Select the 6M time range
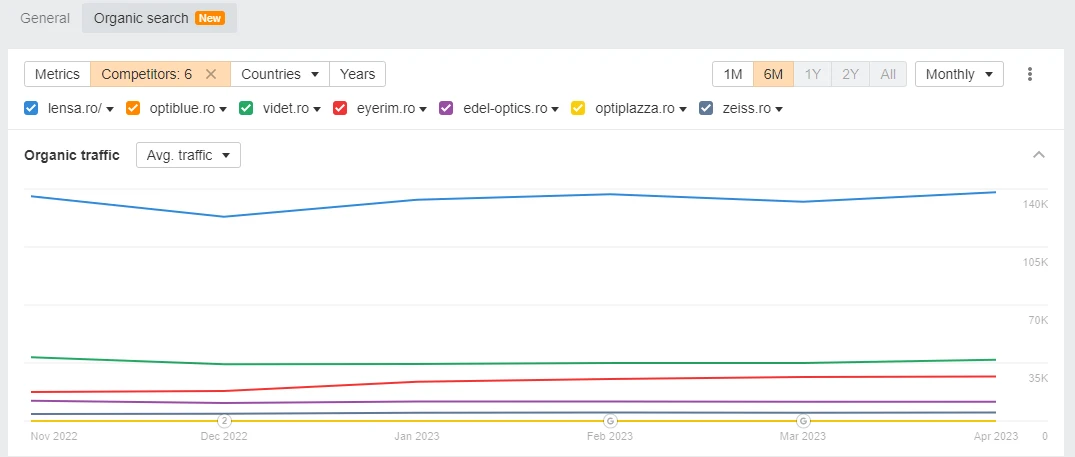The width and height of the screenshot is (1075, 457). click(773, 74)
